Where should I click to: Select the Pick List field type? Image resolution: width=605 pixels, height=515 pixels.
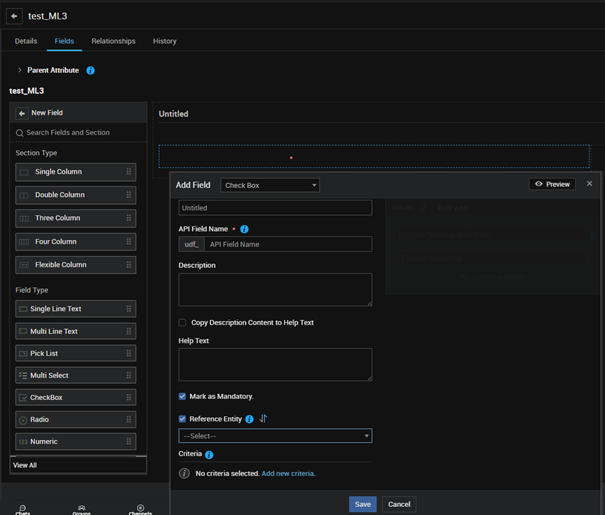[76, 353]
